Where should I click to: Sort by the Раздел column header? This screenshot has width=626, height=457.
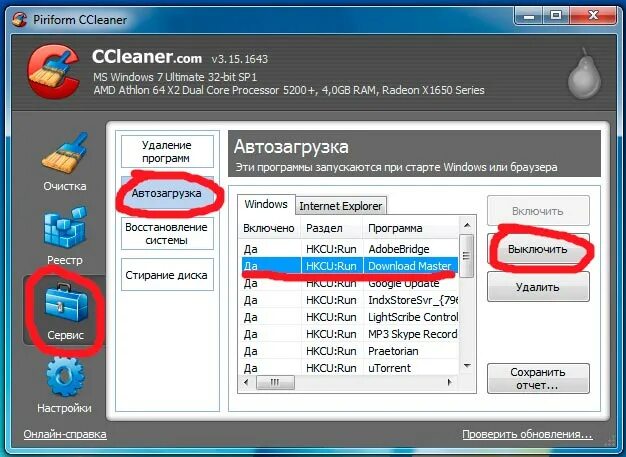coord(331,228)
